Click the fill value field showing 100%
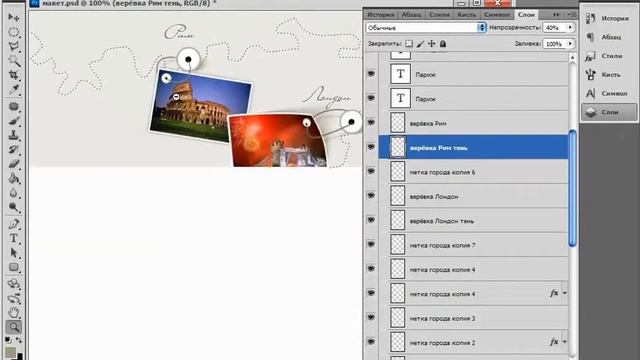 click(555, 44)
